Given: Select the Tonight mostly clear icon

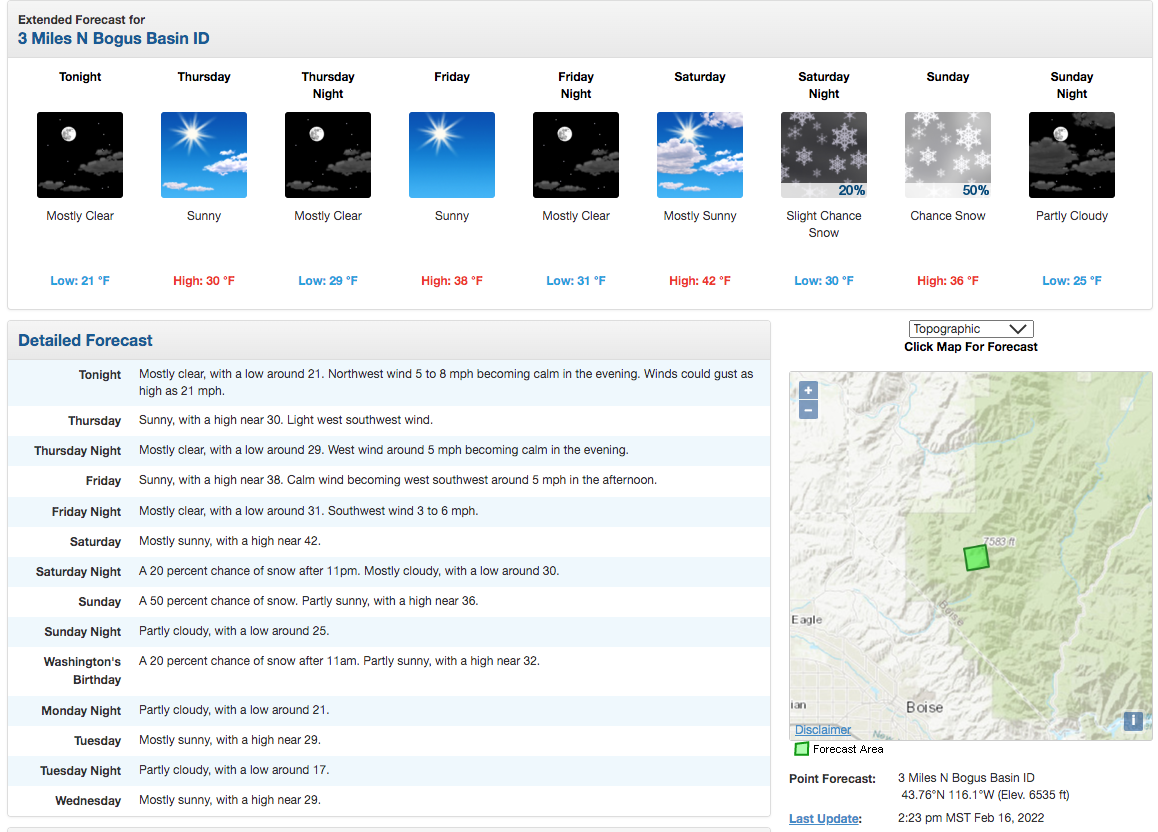Looking at the screenshot, I should pyautogui.click(x=80, y=155).
